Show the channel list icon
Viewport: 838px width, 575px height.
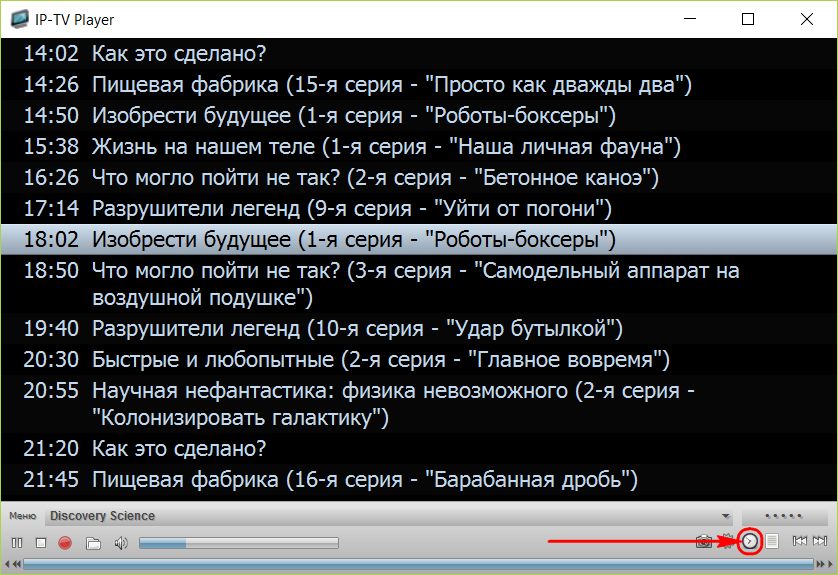[x=772, y=541]
